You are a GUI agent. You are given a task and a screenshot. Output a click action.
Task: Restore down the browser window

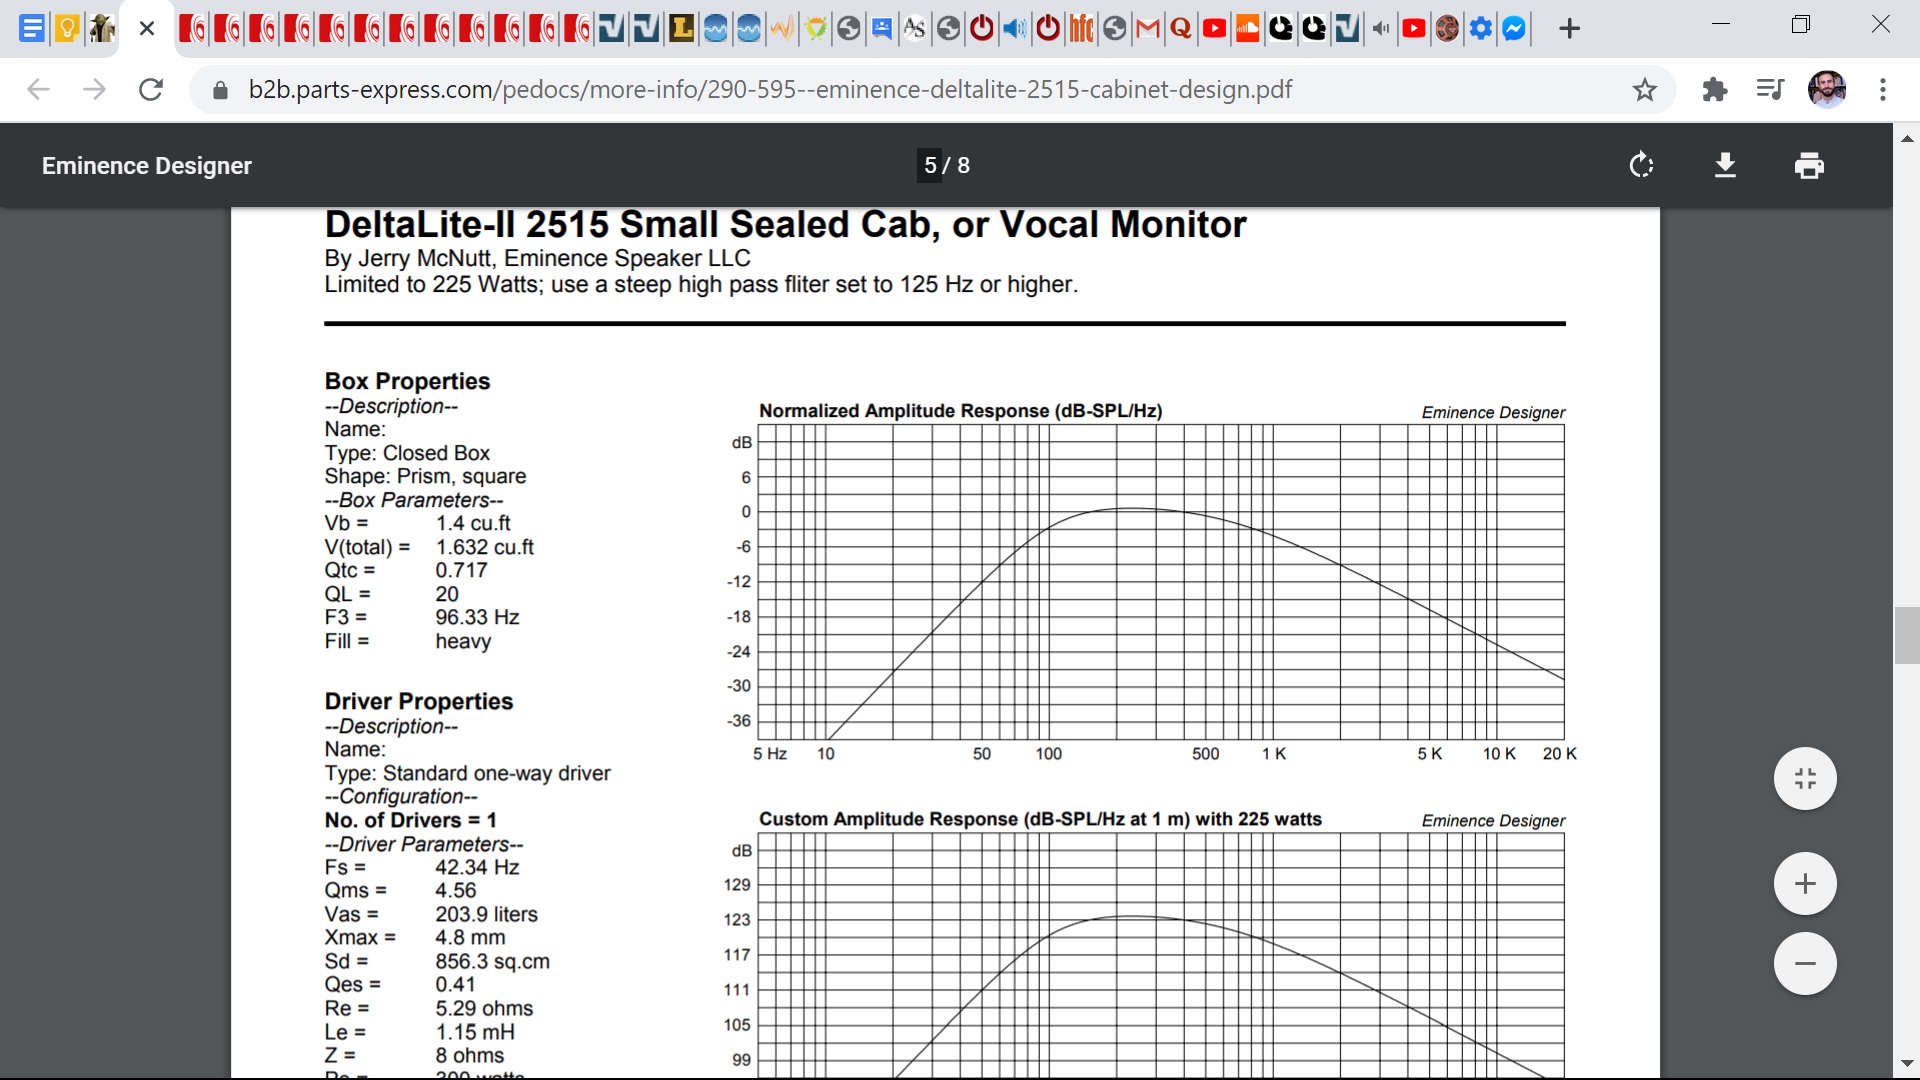tap(1801, 25)
